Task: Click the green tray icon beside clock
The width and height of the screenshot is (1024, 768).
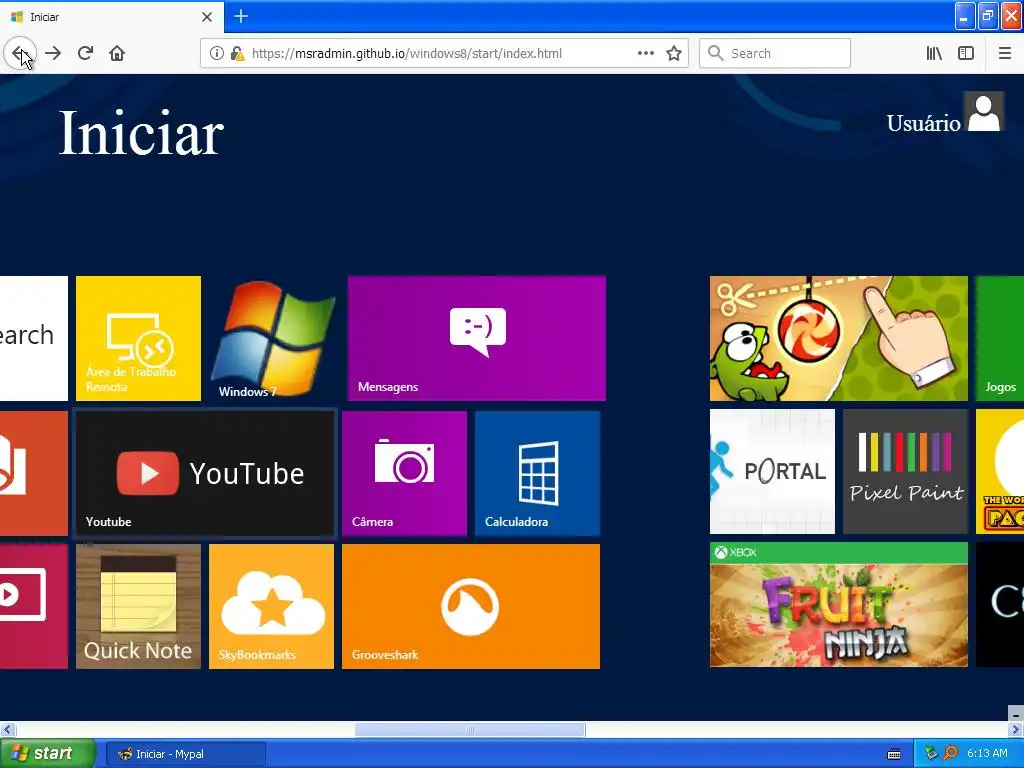Action: 931,754
